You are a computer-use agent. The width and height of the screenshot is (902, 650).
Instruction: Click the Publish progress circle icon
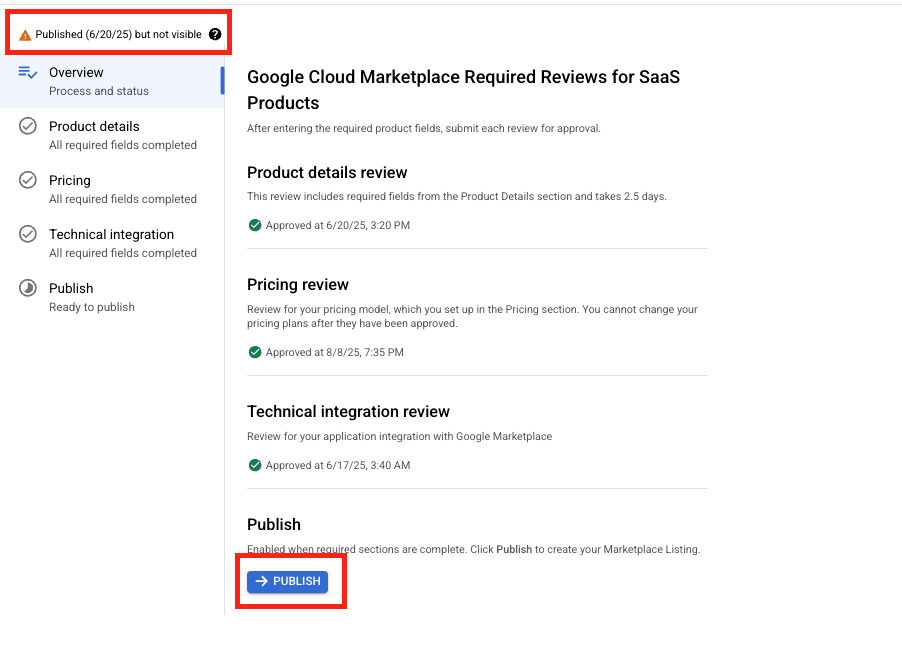(28, 288)
